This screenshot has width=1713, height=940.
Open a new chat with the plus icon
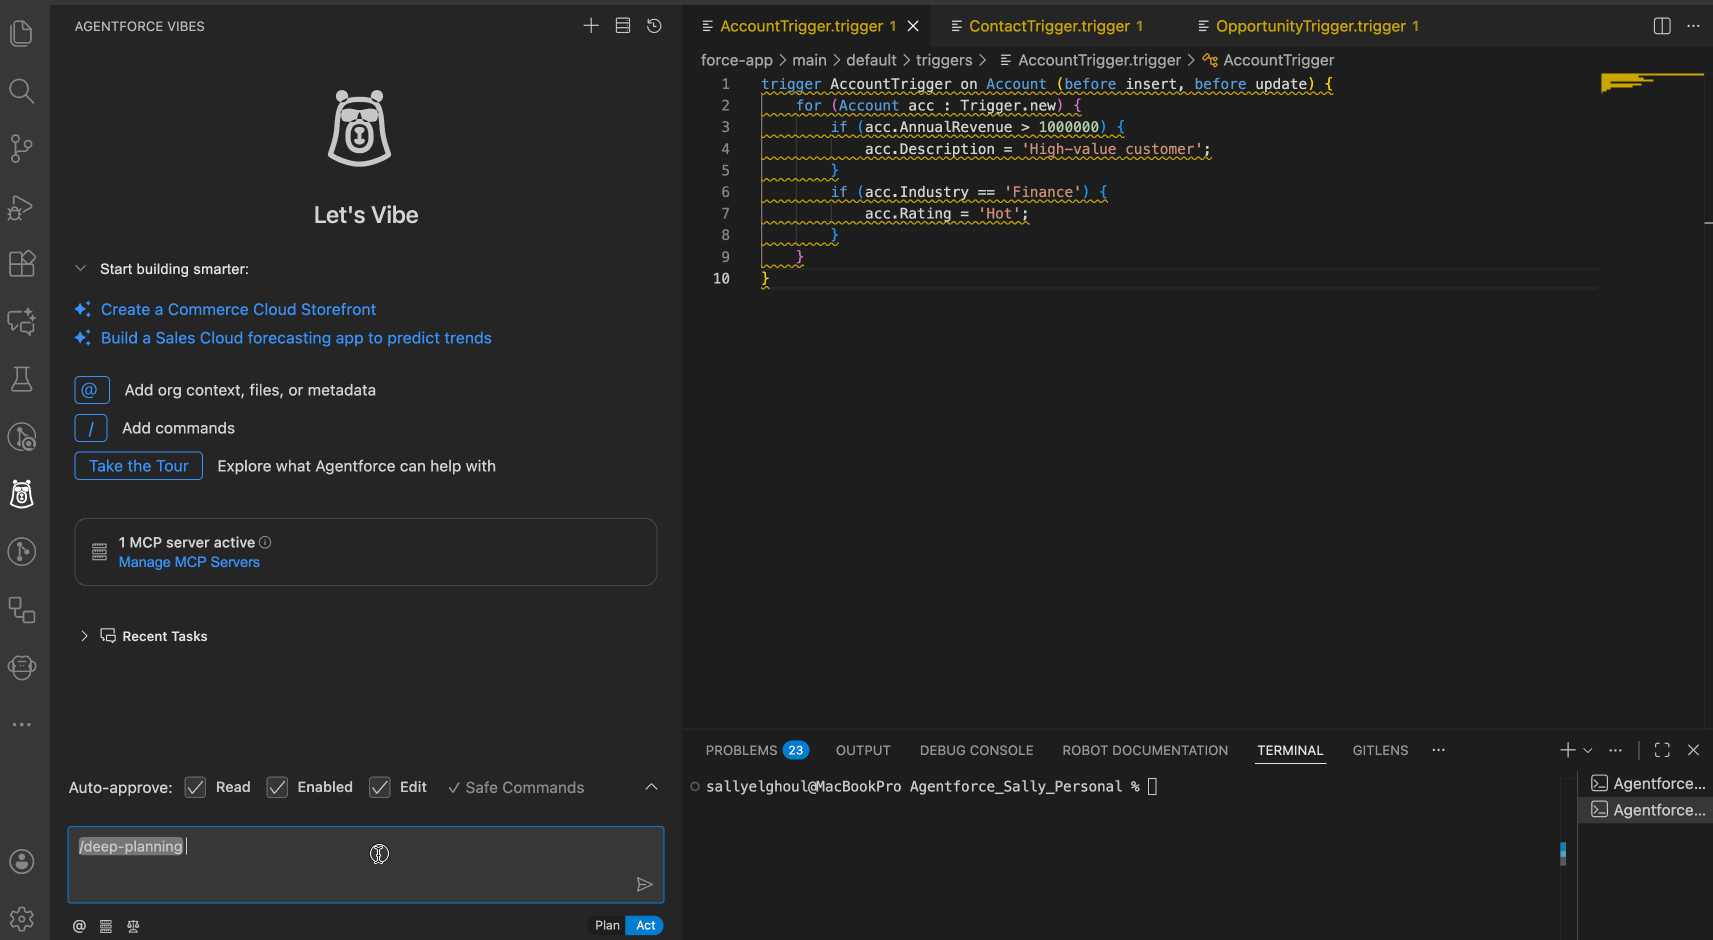pyautogui.click(x=591, y=25)
